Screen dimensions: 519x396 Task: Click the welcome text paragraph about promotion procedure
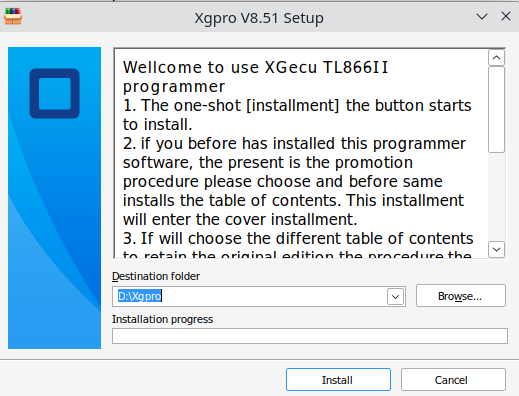pyautogui.click(x=294, y=181)
